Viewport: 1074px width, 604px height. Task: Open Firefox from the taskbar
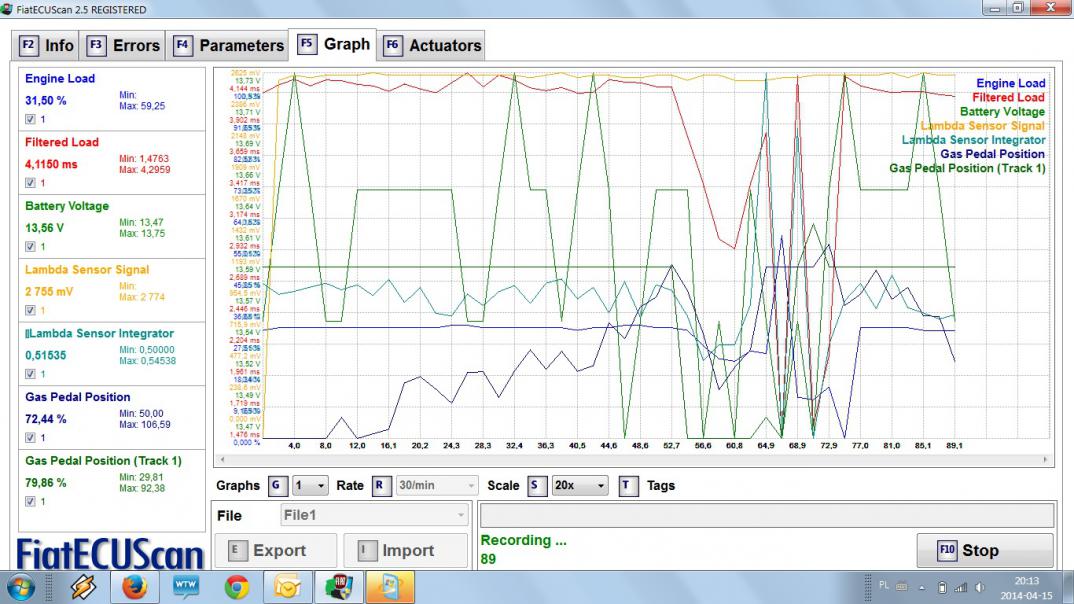coord(135,587)
